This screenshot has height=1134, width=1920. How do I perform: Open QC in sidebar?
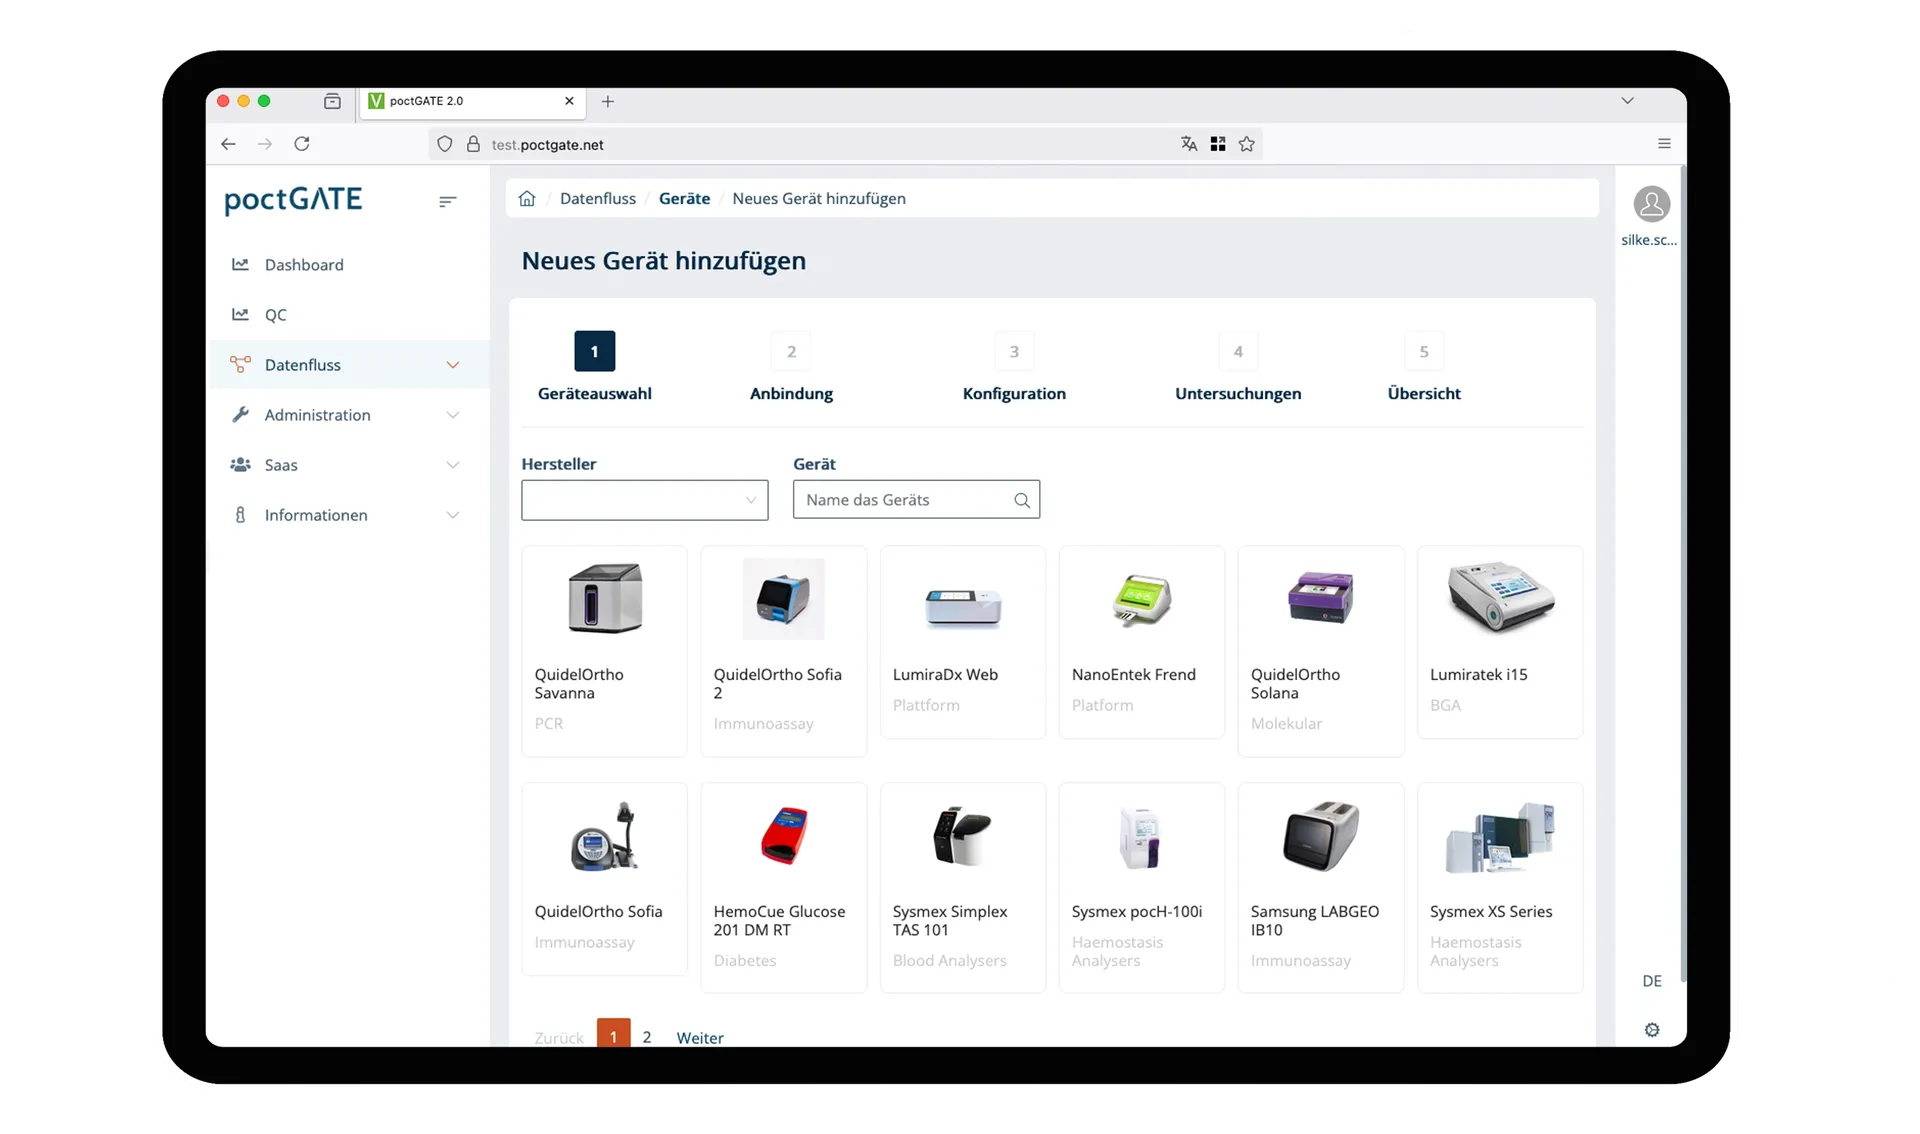tap(348, 314)
